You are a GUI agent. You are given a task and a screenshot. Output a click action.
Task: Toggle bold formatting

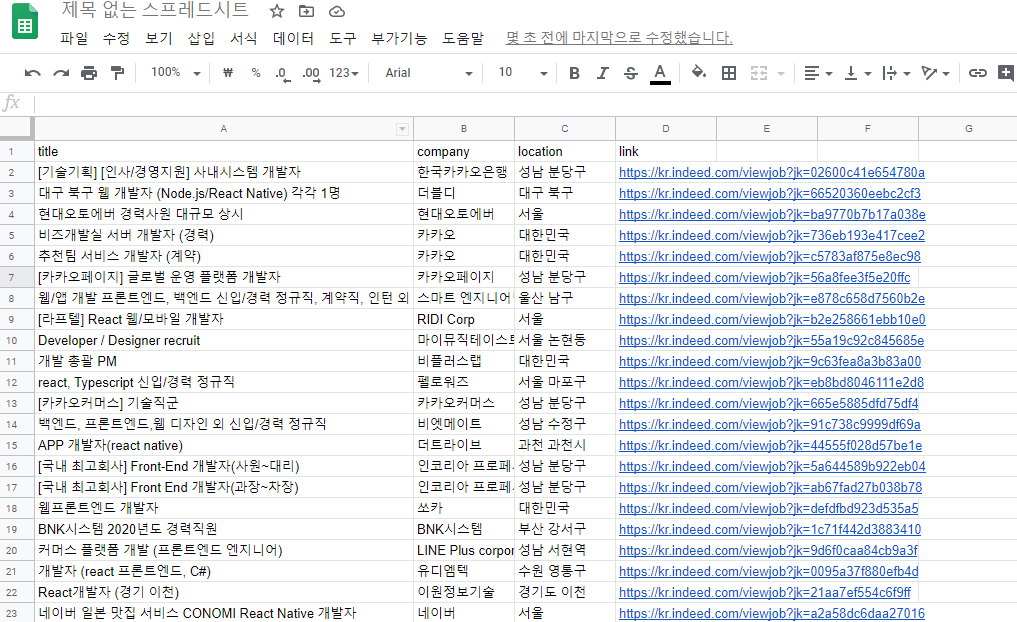574,73
